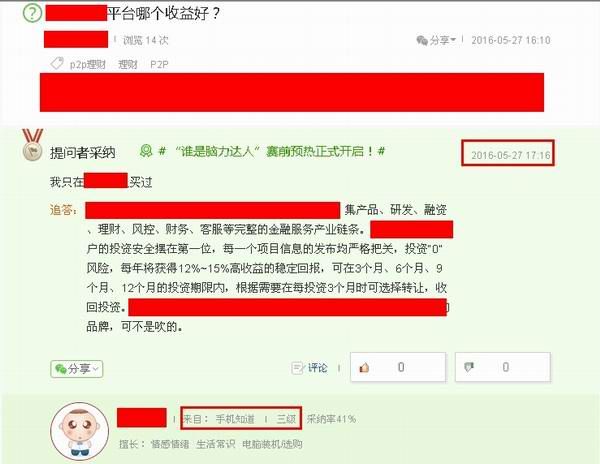This screenshot has width=600, height=464.
Task: Open the answerer's cartoon avatar
Action: pos(80,430)
